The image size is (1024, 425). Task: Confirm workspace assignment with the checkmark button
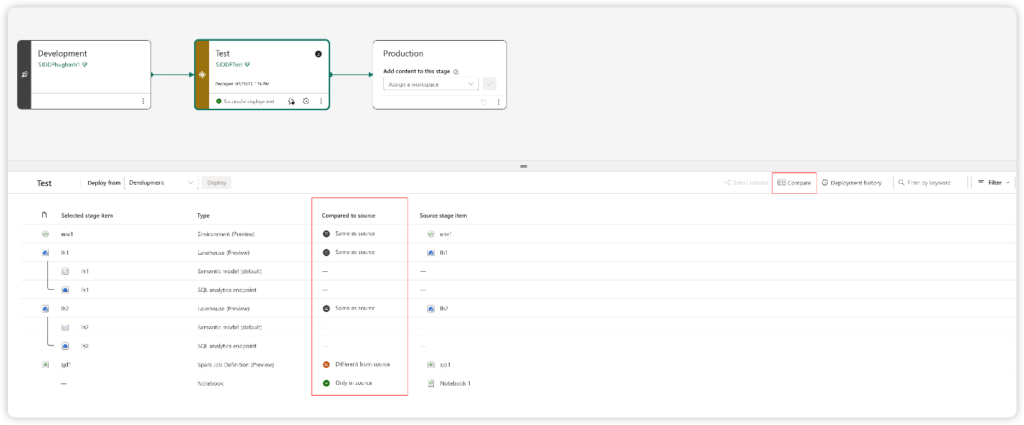(490, 84)
